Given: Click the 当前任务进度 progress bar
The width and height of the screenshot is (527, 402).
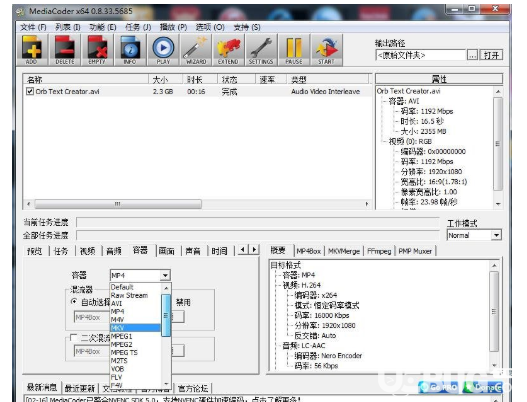Looking at the screenshot, I should click(258, 222).
